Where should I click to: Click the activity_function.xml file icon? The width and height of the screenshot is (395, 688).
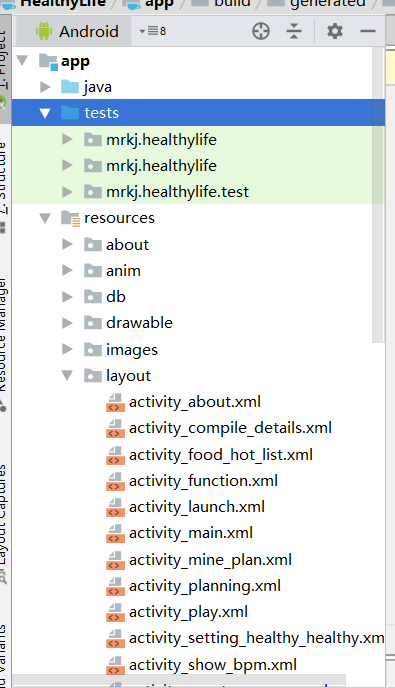pyautogui.click(x=115, y=481)
